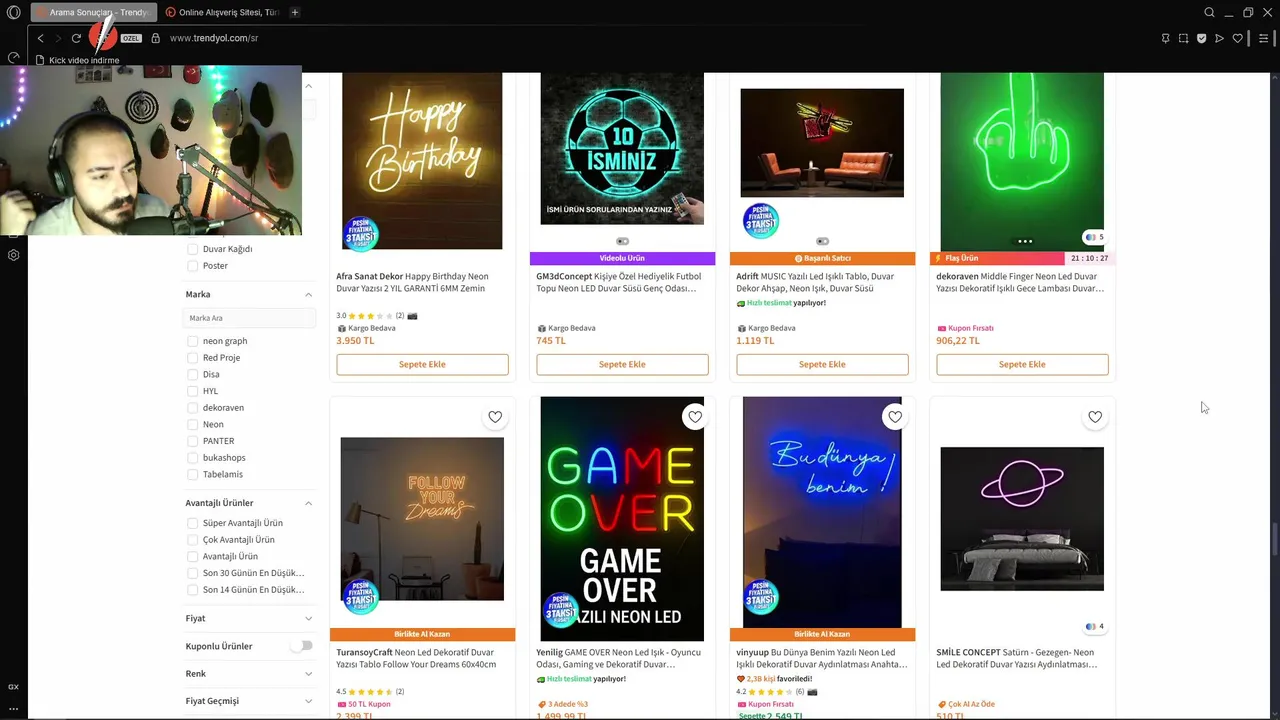Click the Marka Ara search field

[x=249, y=318]
